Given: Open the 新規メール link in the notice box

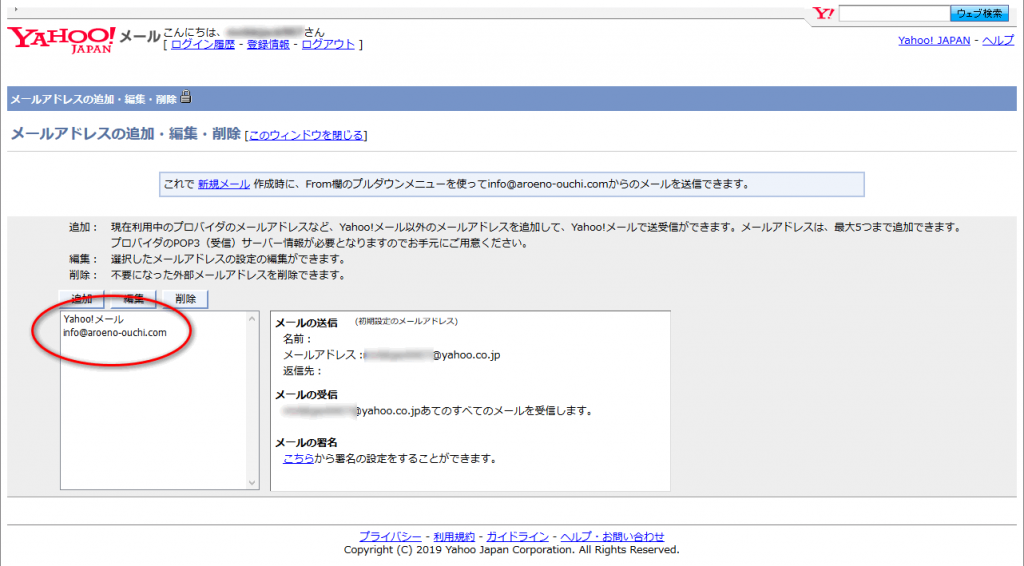Looking at the screenshot, I should pos(224,184).
